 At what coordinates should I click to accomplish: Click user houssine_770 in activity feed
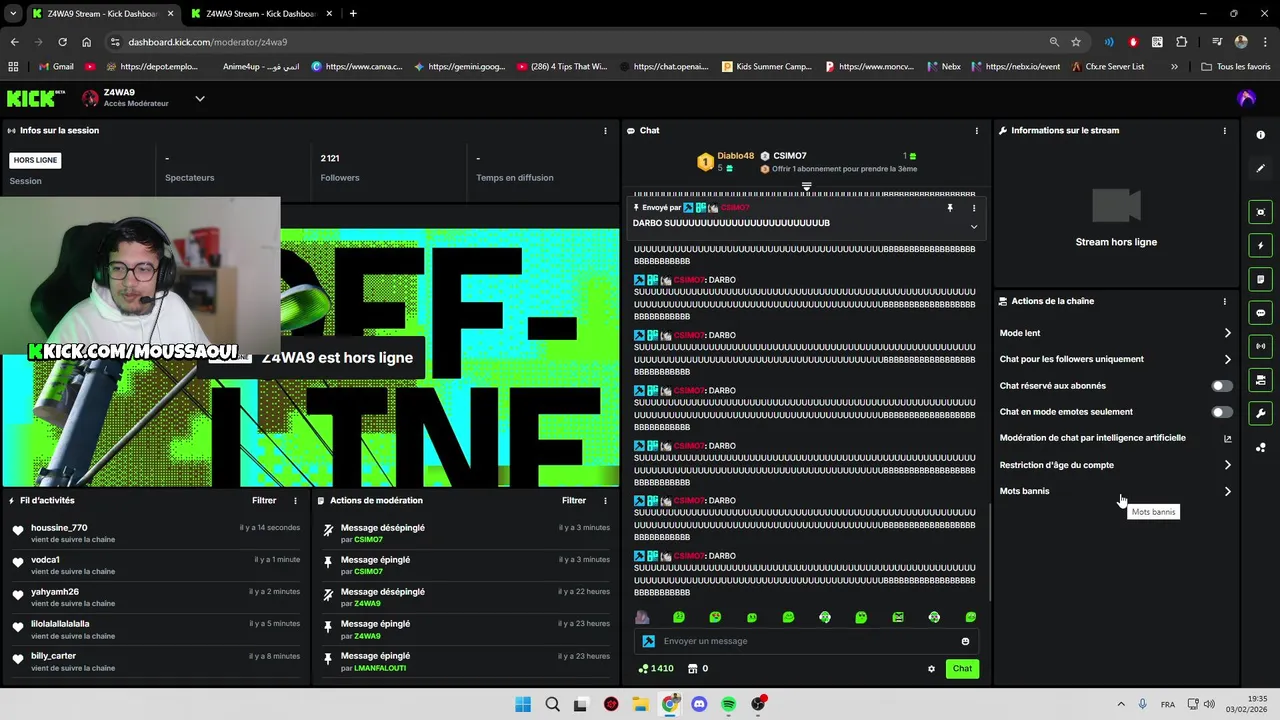click(59, 528)
